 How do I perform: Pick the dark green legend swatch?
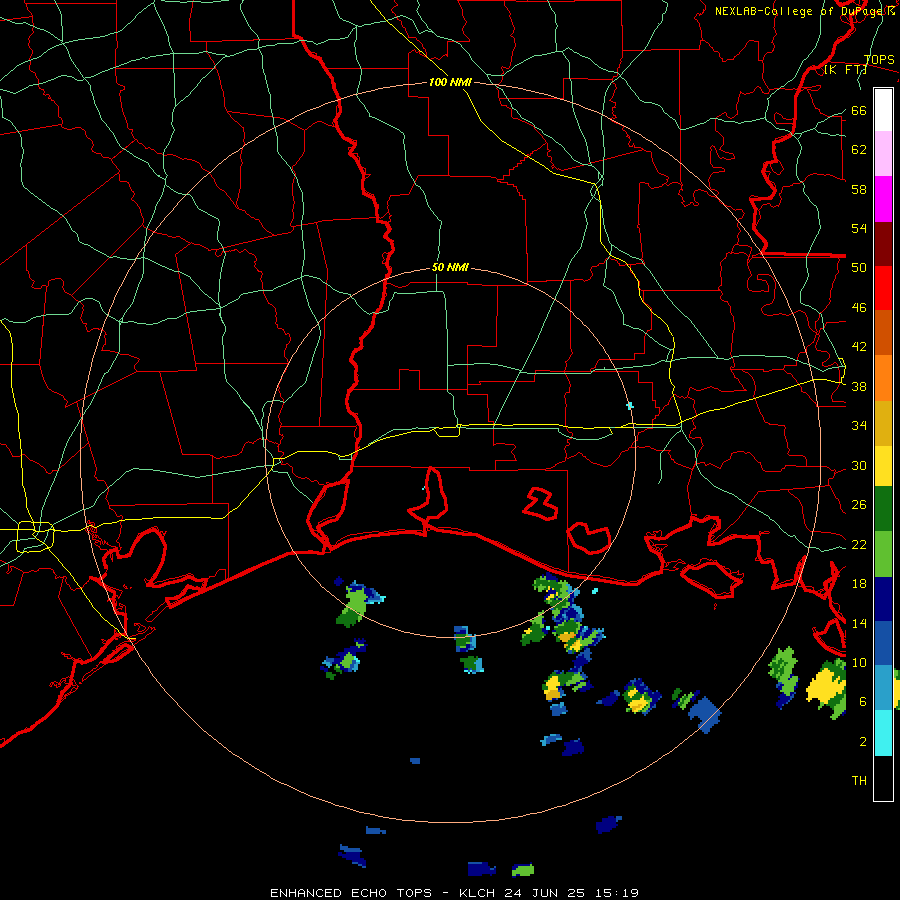point(883,509)
